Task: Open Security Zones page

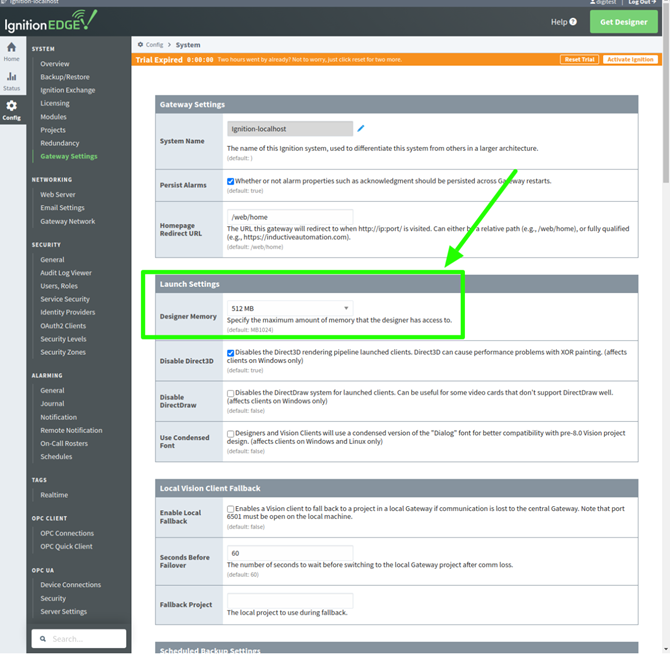Action: pyautogui.click(x=63, y=352)
